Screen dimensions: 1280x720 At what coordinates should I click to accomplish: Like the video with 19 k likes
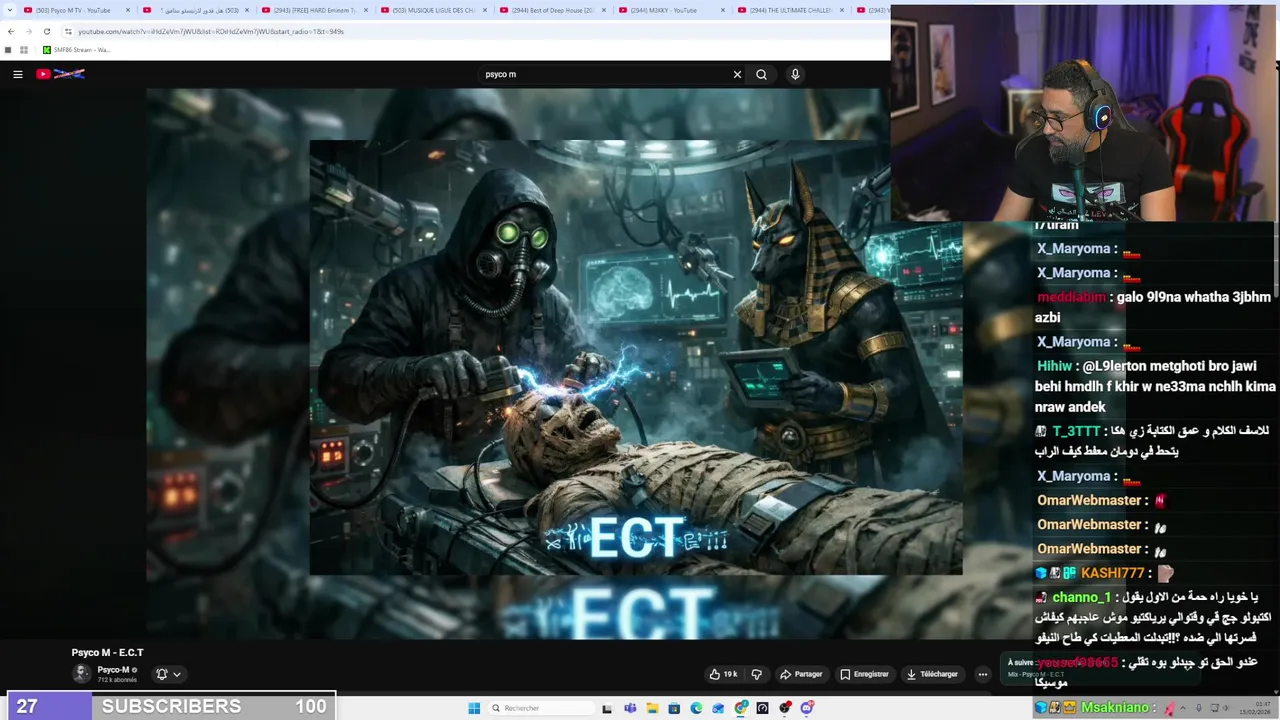723,674
